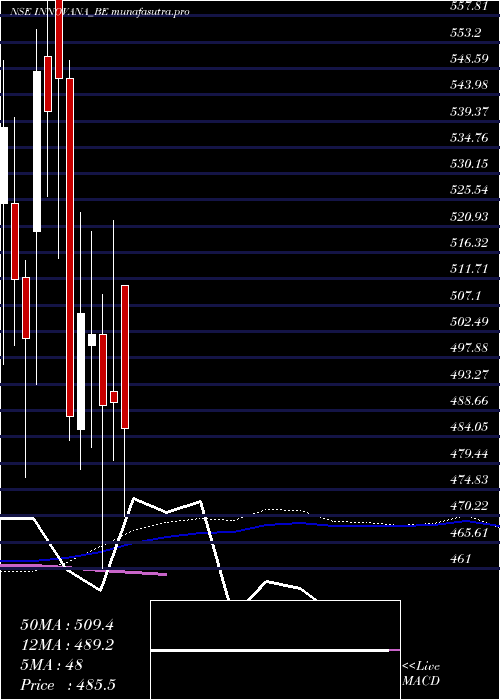The height and width of the screenshot is (700, 500).
Task: Click the 'NSE INNOVANA_BE munafasutra.pro' chart title
Action: pos(99,12)
